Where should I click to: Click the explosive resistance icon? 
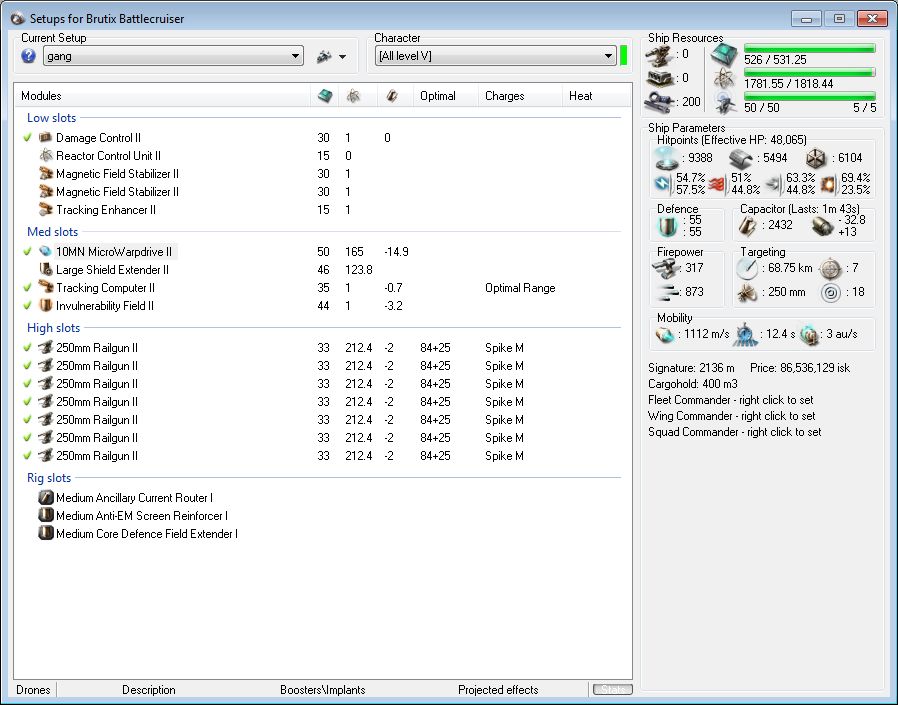click(829, 184)
